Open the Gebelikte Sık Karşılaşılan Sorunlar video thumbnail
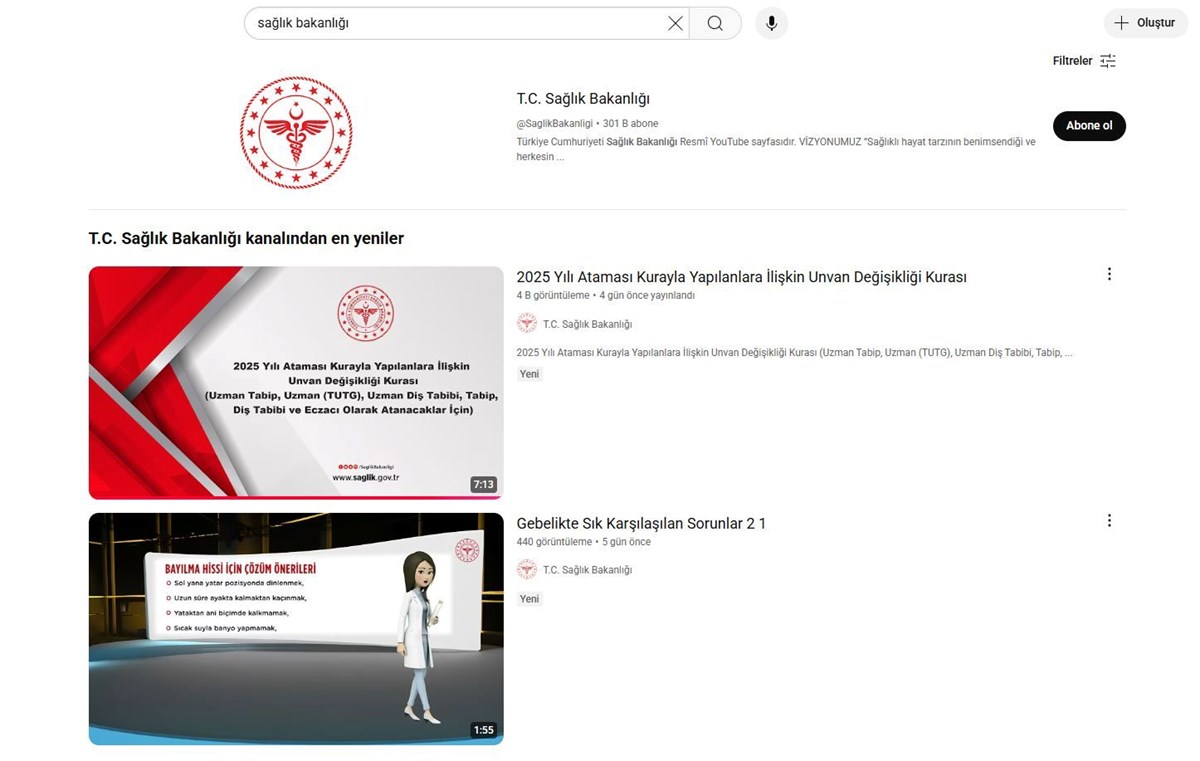The width and height of the screenshot is (1200, 761). 296,629
